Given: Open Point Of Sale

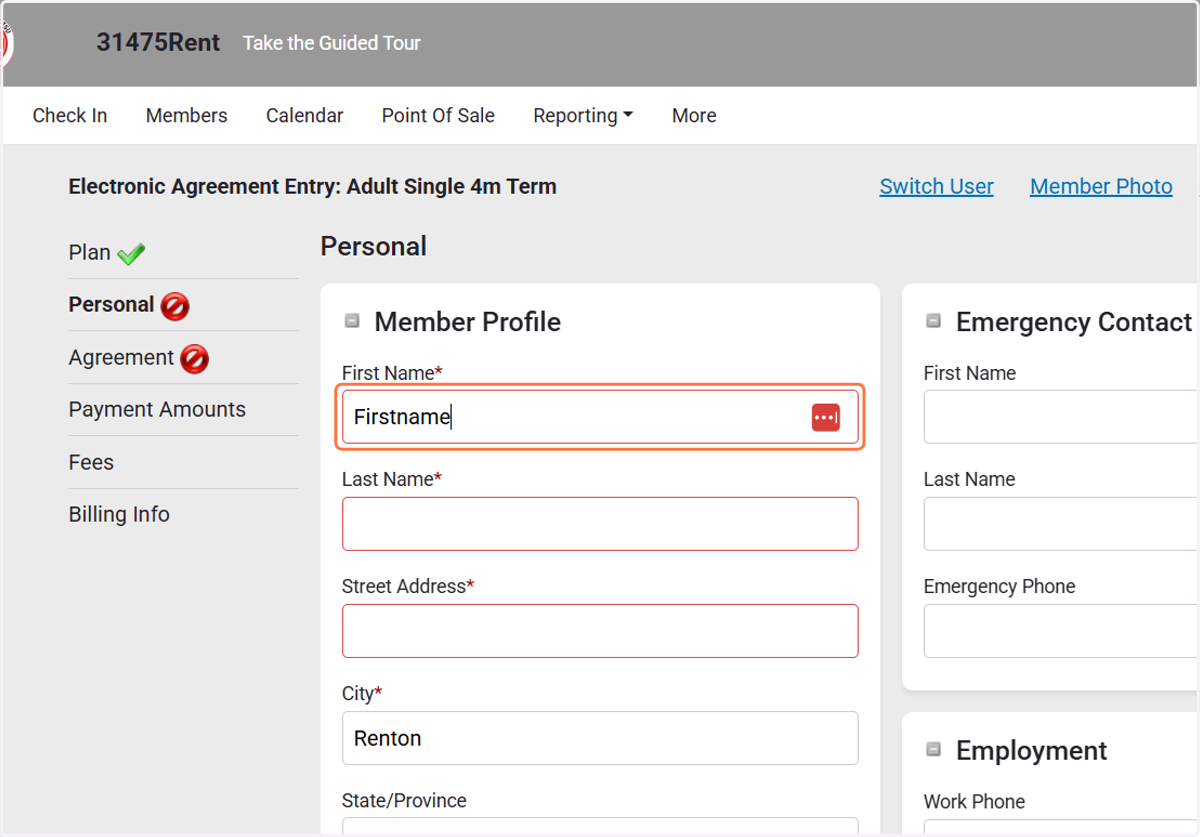Looking at the screenshot, I should 438,116.
